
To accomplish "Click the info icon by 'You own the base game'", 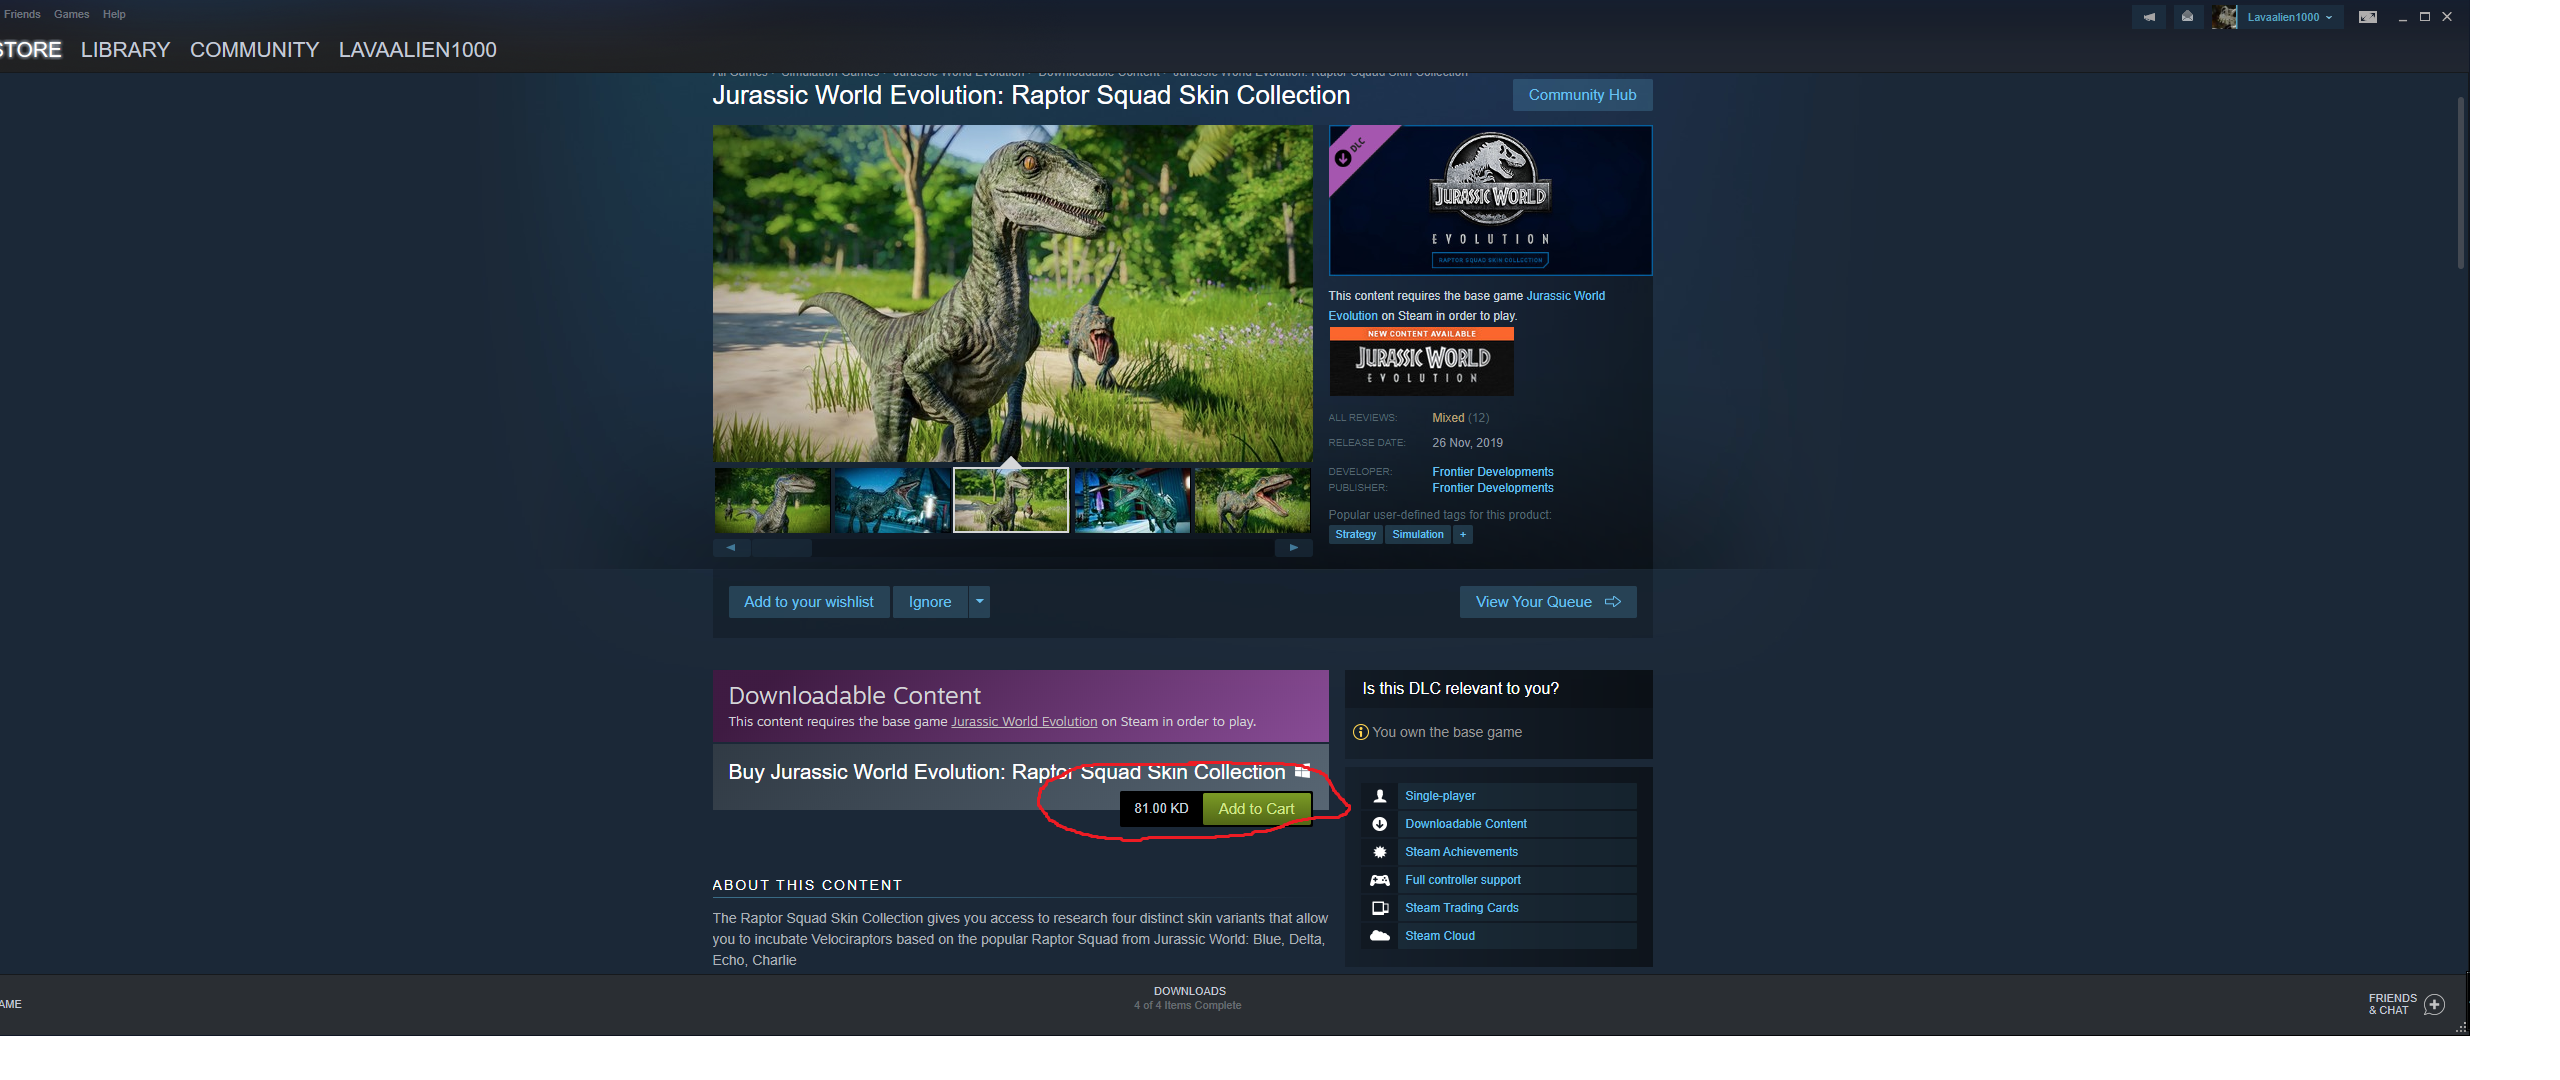I will click(x=1360, y=732).
